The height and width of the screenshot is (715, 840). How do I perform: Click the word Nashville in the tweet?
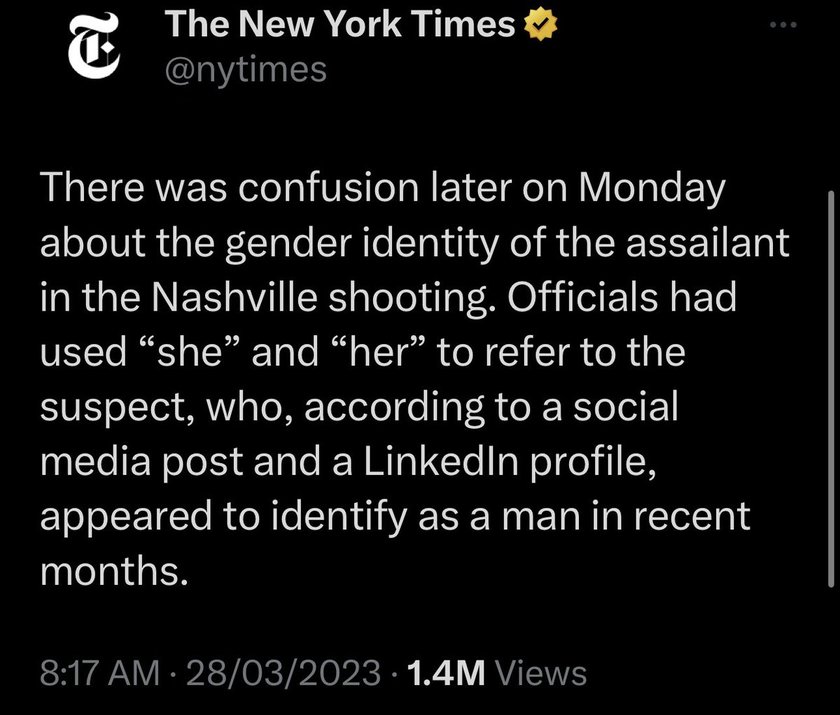[235, 298]
